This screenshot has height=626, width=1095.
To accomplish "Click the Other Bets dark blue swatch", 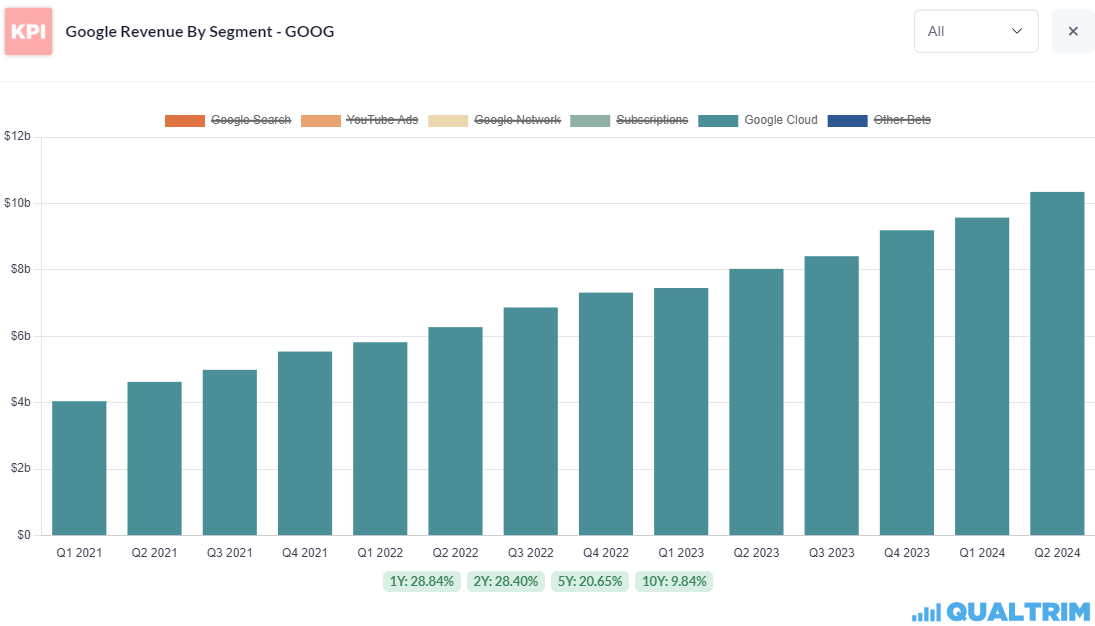I will [848, 121].
